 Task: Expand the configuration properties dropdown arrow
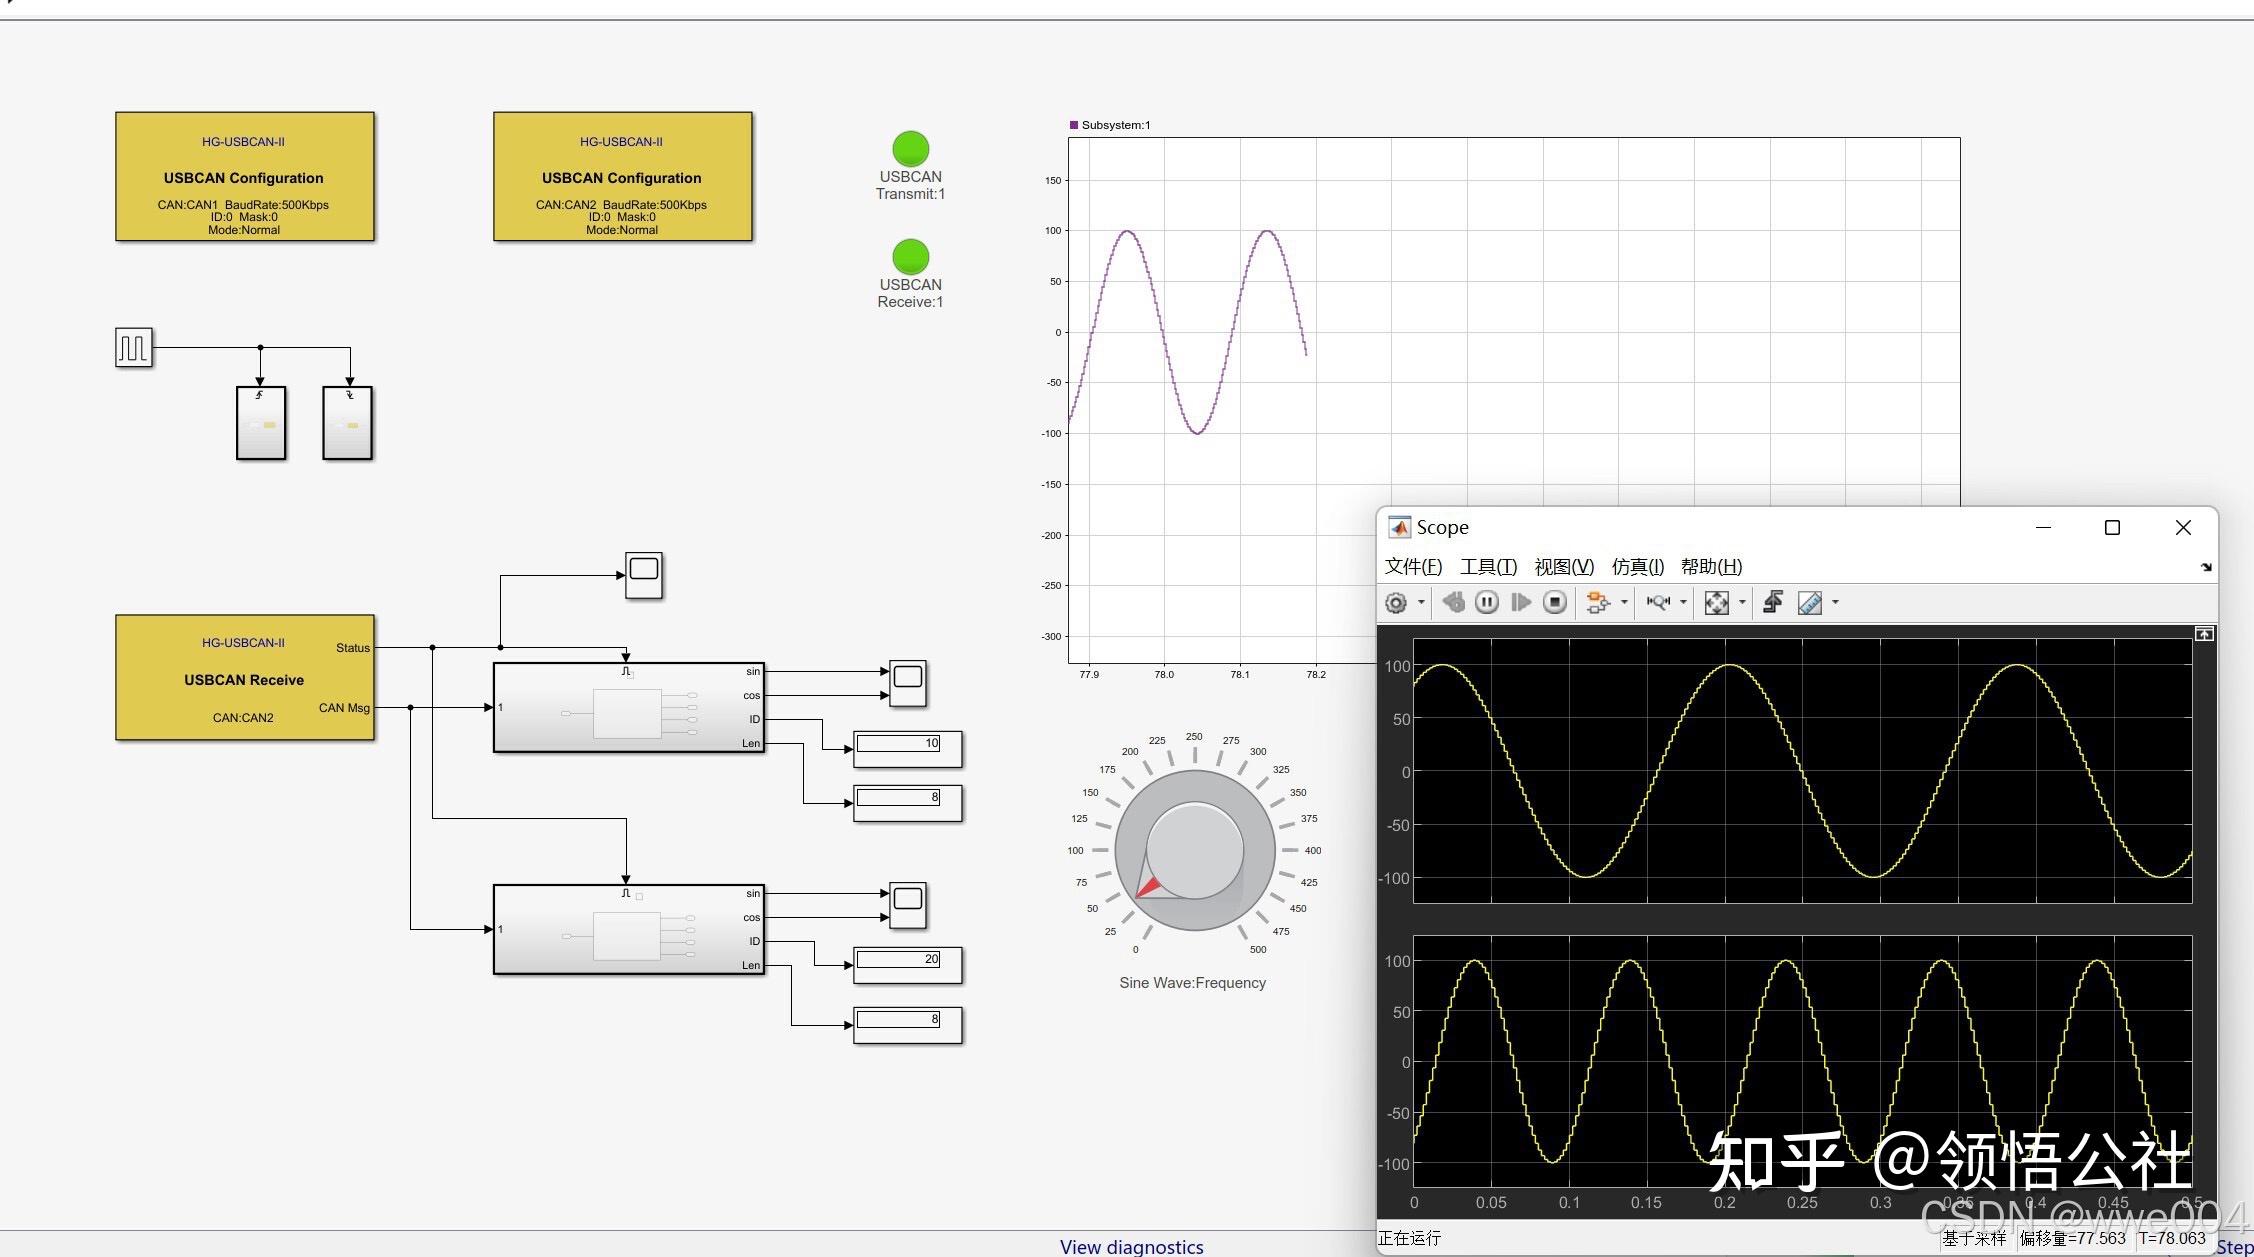[x=1421, y=602]
